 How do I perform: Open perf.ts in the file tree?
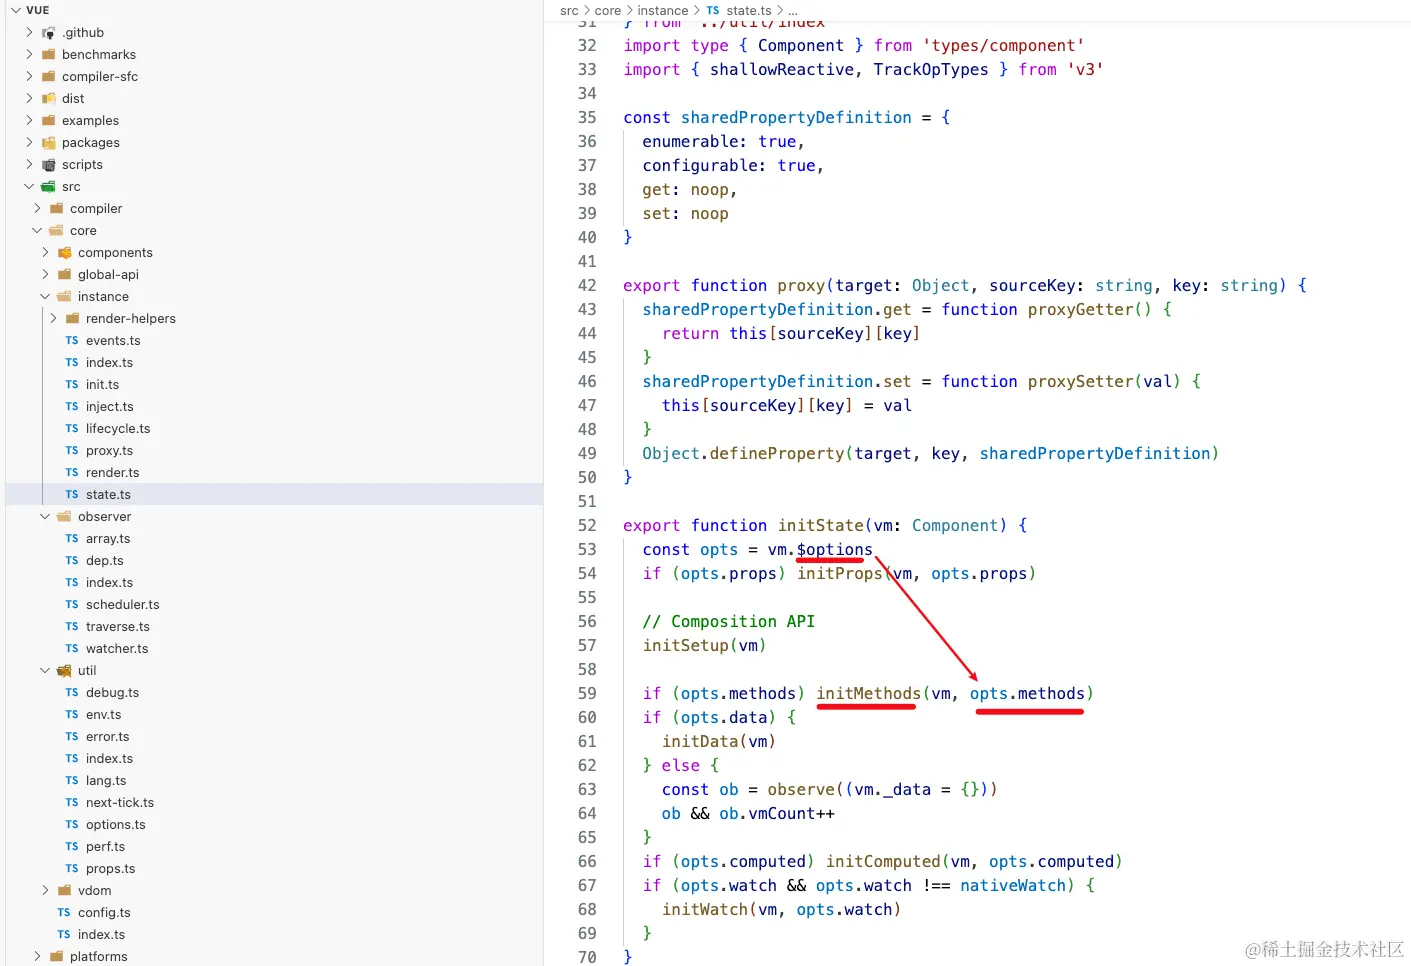click(105, 847)
